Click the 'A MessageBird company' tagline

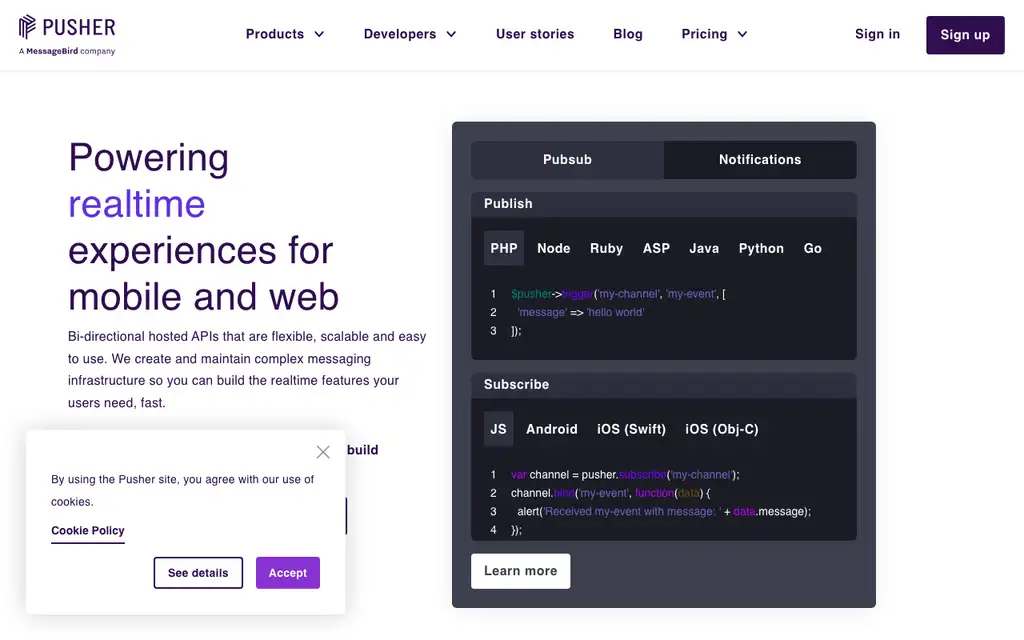coord(67,51)
